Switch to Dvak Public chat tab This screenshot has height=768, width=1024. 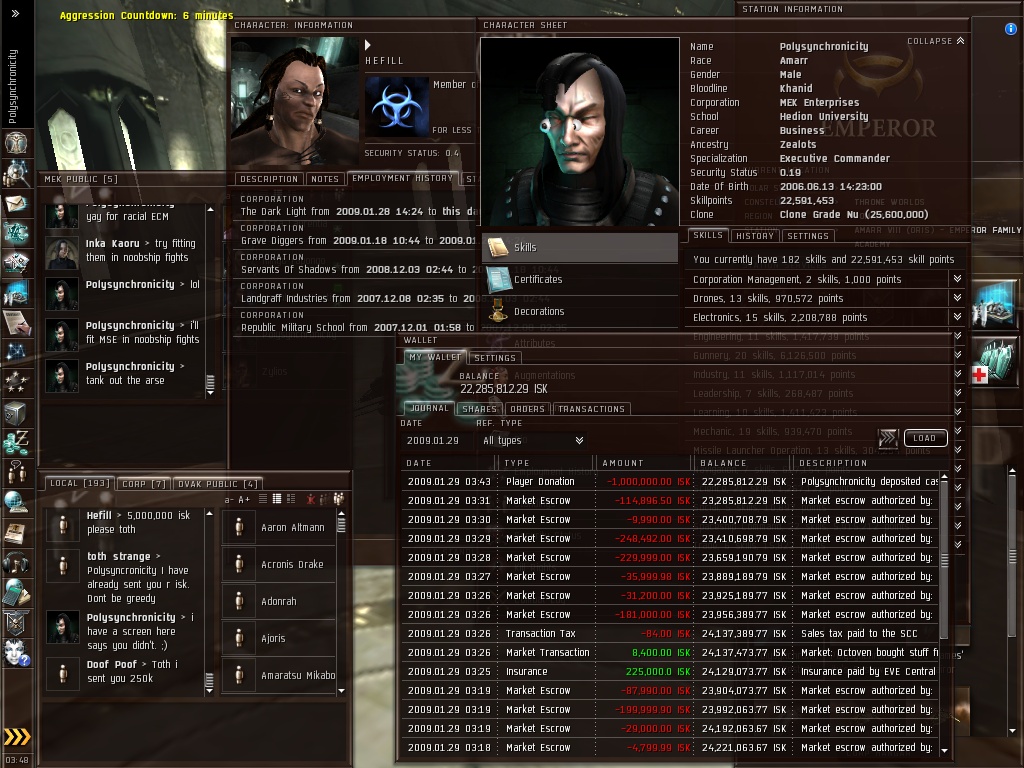(217, 484)
